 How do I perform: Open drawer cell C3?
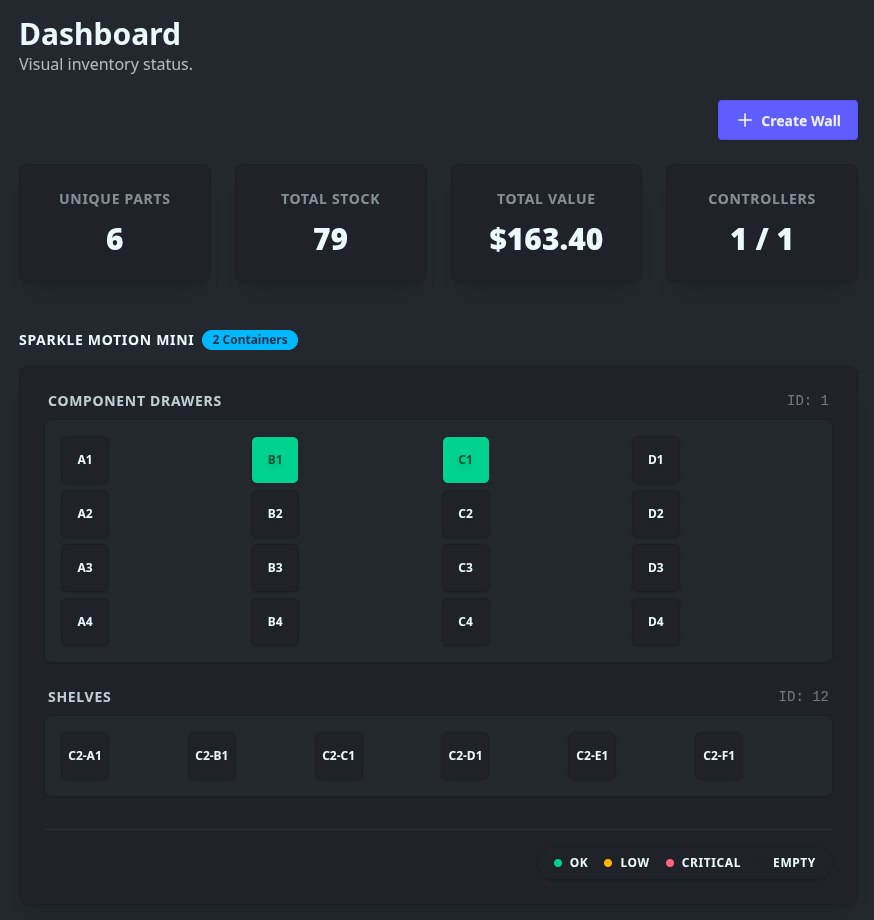[466, 568]
